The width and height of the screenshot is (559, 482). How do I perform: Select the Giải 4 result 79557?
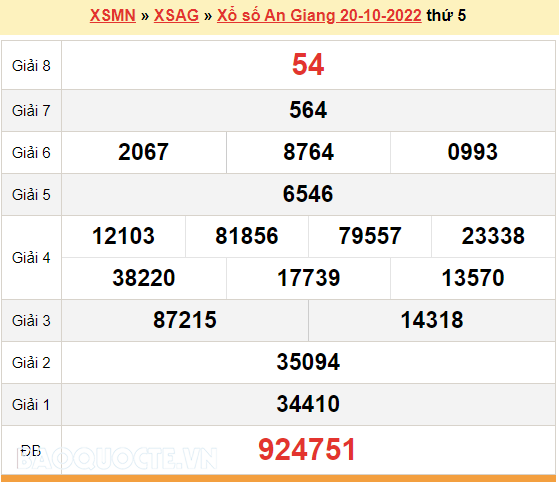point(370,236)
